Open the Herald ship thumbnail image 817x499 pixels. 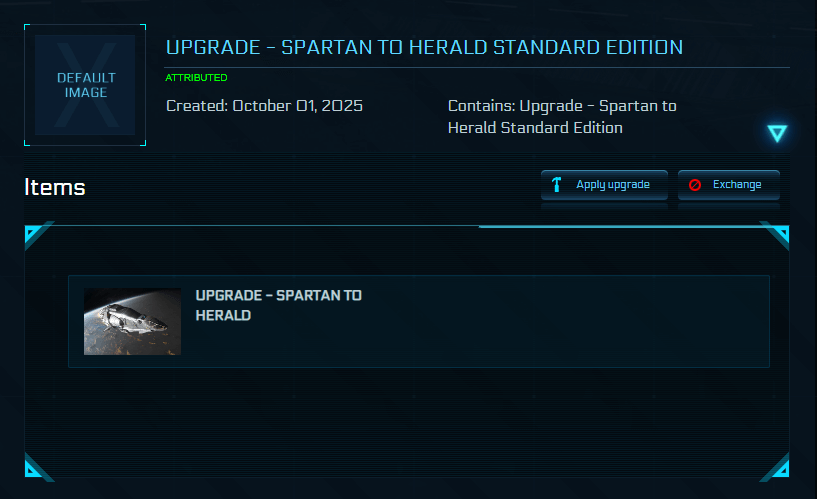click(x=132, y=322)
